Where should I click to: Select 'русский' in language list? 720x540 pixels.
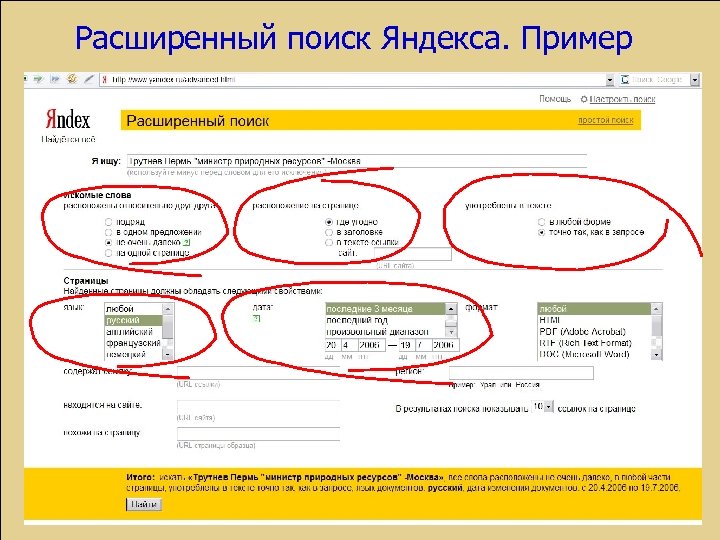point(134,320)
